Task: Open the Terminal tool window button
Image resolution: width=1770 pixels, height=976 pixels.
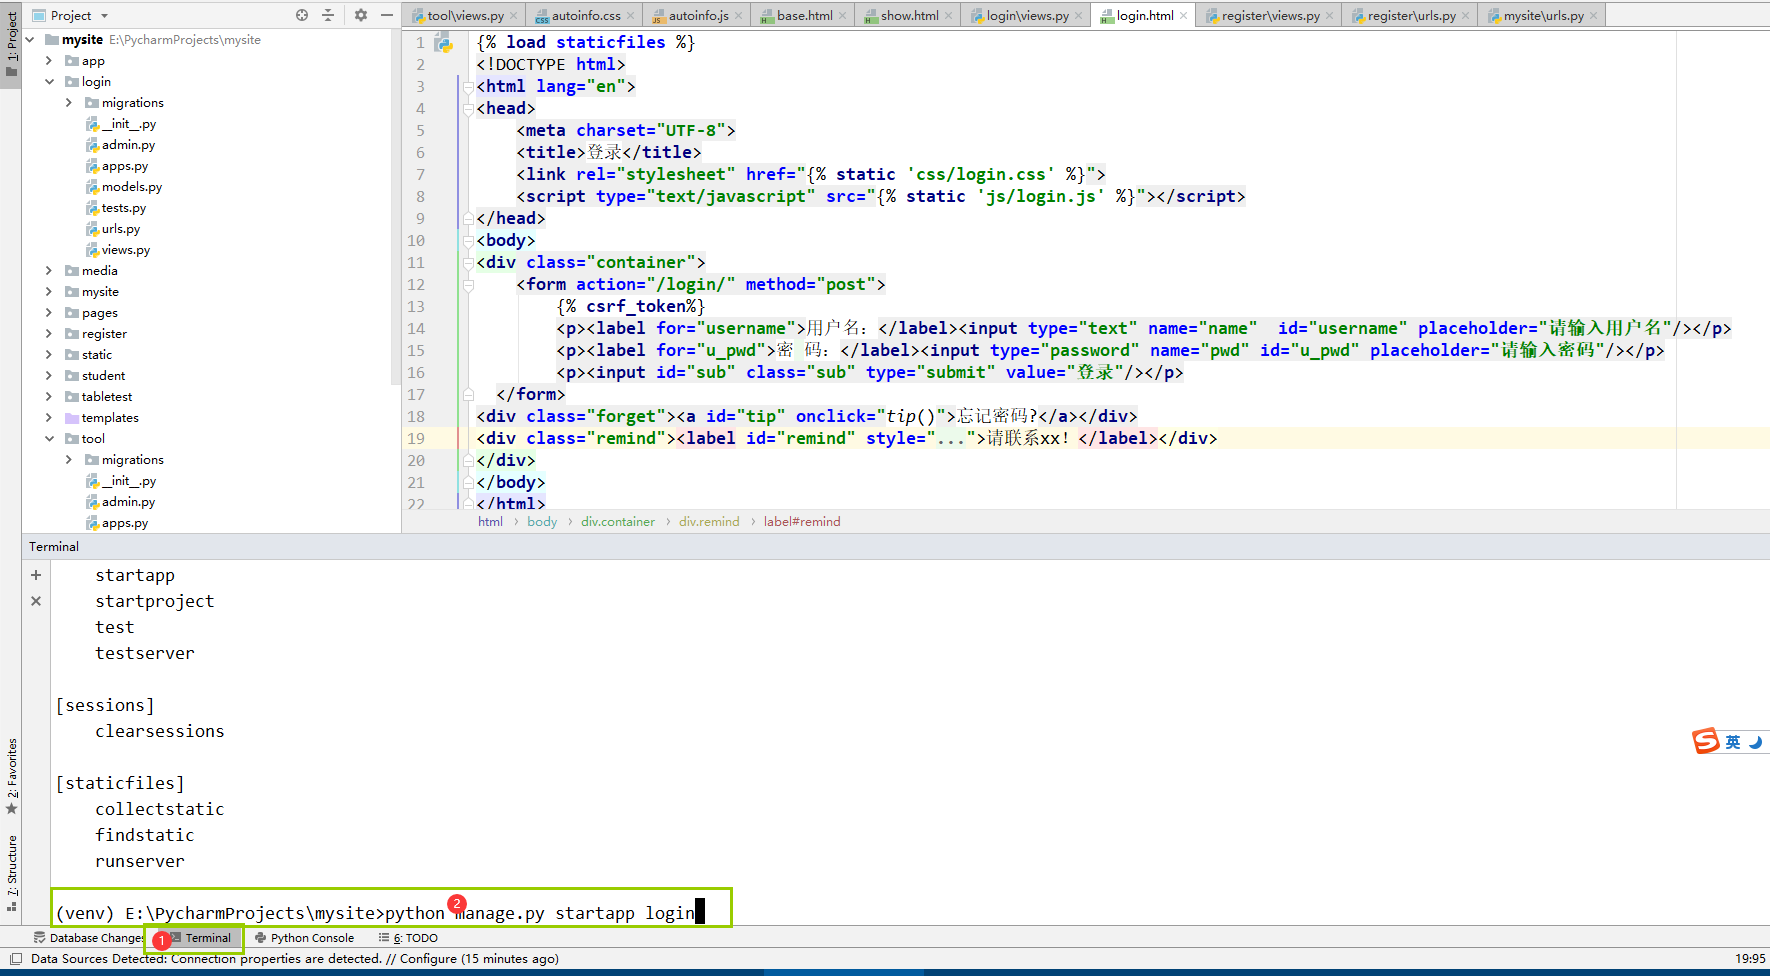Action: pyautogui.click(x=200, y=938)
